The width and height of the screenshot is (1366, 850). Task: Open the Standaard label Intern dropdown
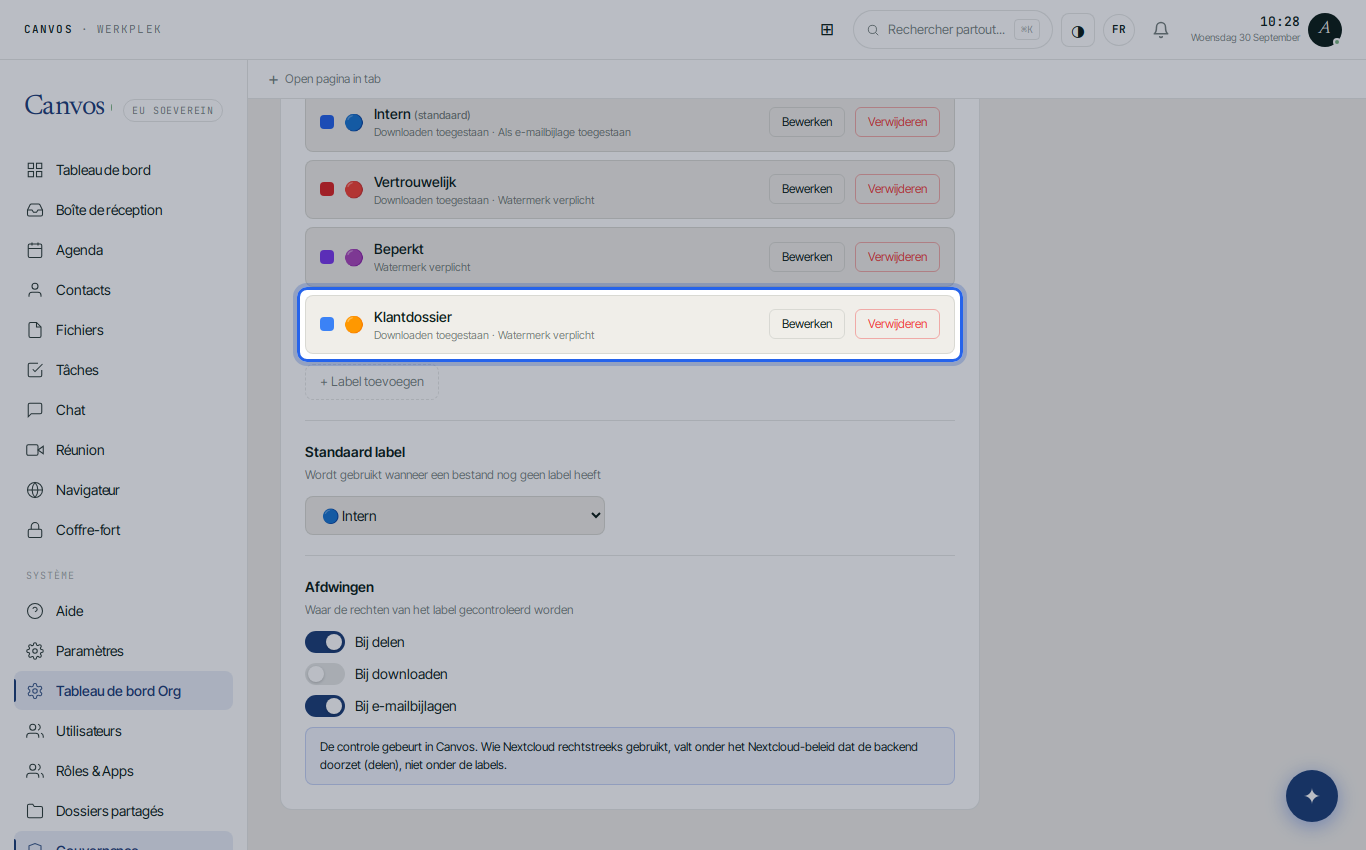(x=455, y=516)
